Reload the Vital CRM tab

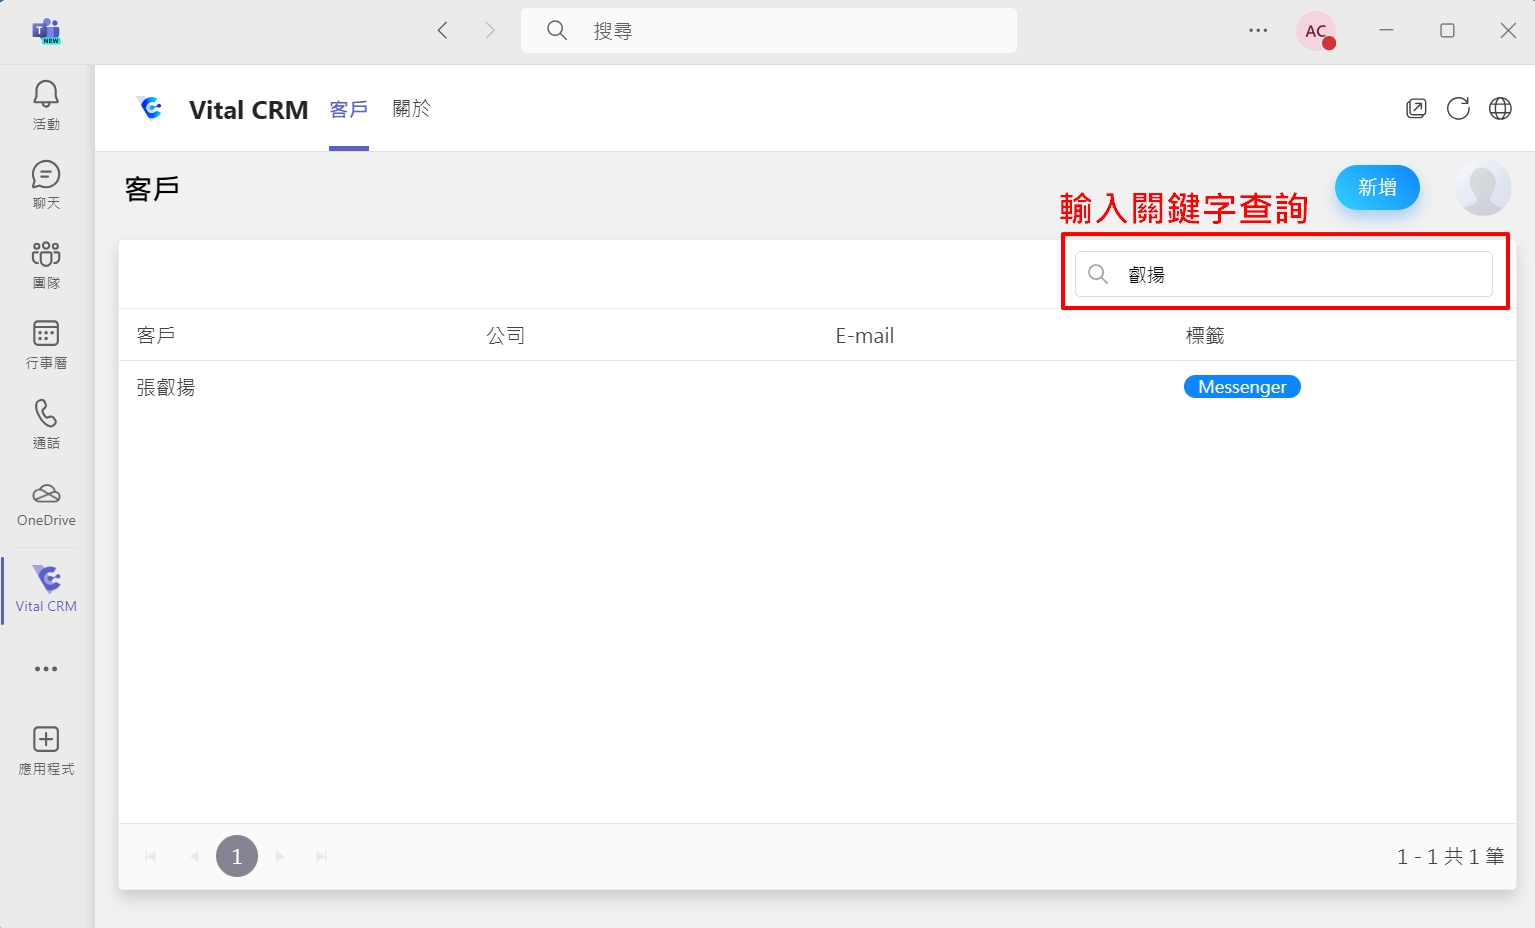(x=1458, y=109)
